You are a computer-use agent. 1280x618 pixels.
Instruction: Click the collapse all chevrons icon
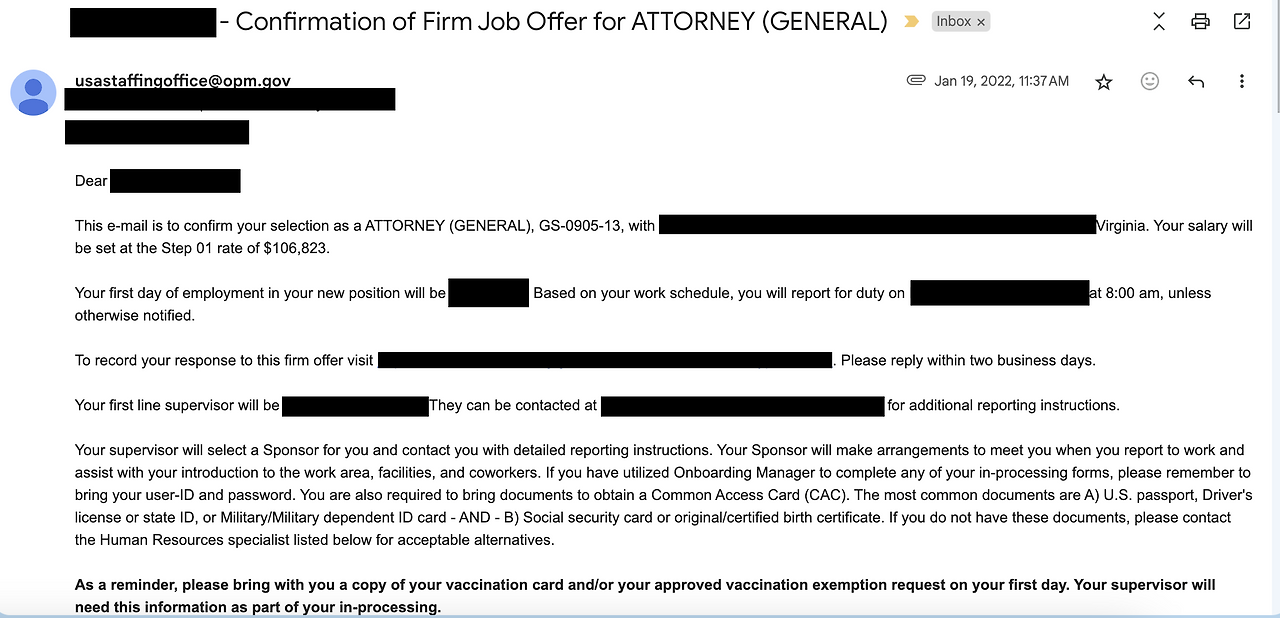tap(1159, 21)
